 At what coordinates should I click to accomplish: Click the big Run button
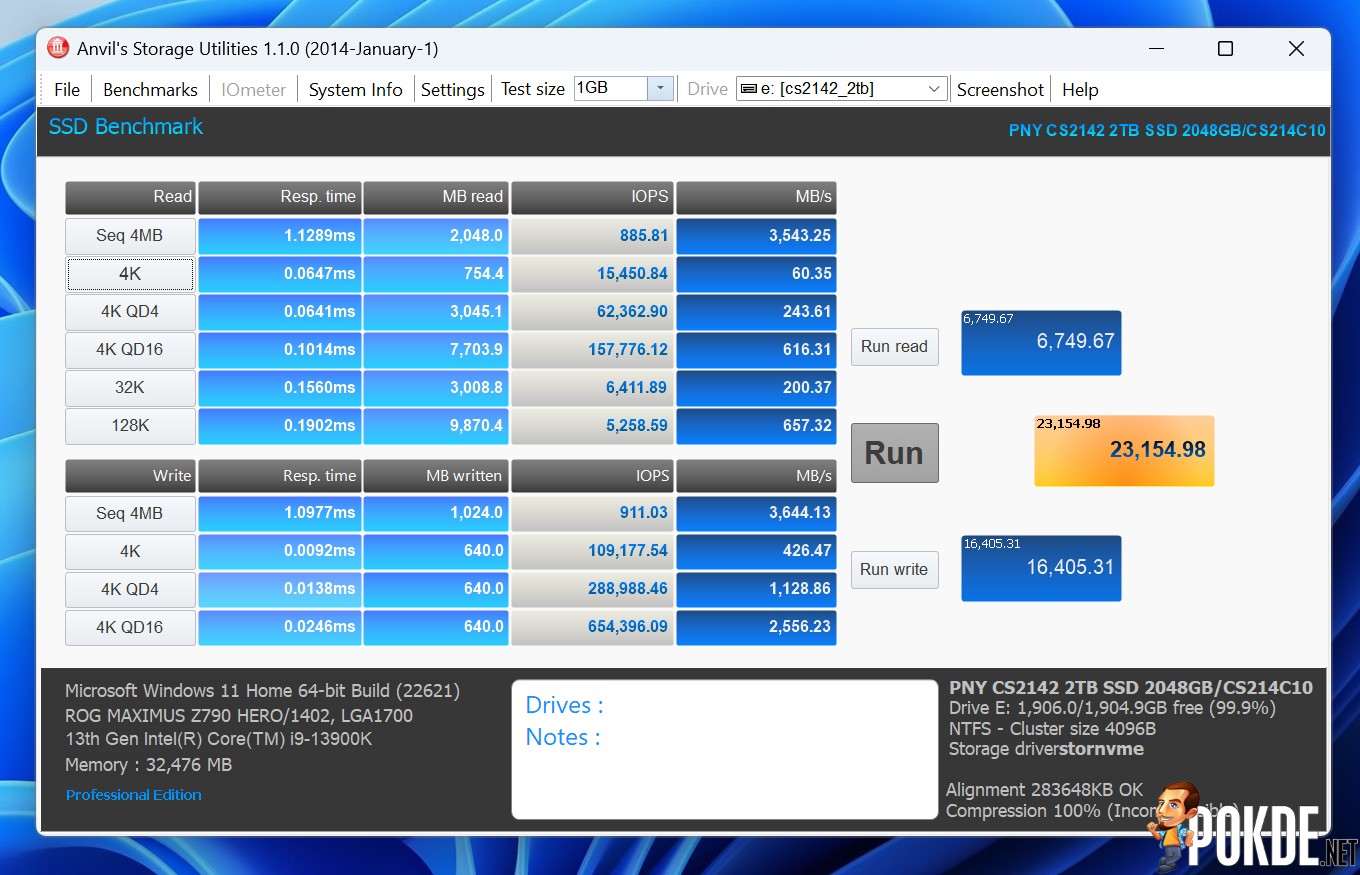tap(894, 453)
